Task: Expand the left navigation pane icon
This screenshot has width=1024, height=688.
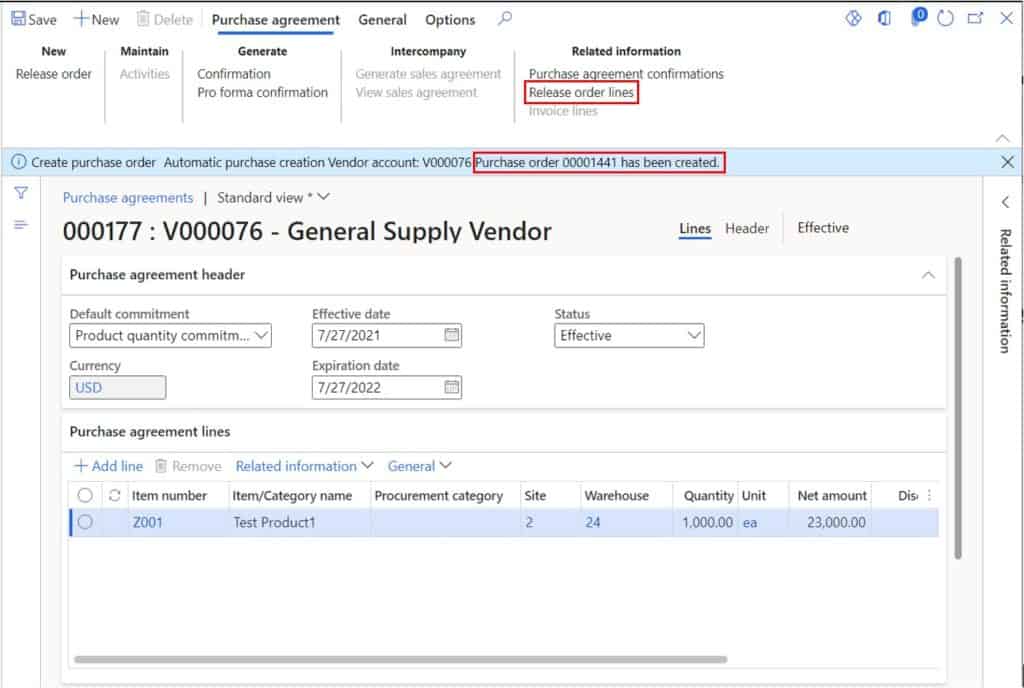Action: click(x=20, y=224)
